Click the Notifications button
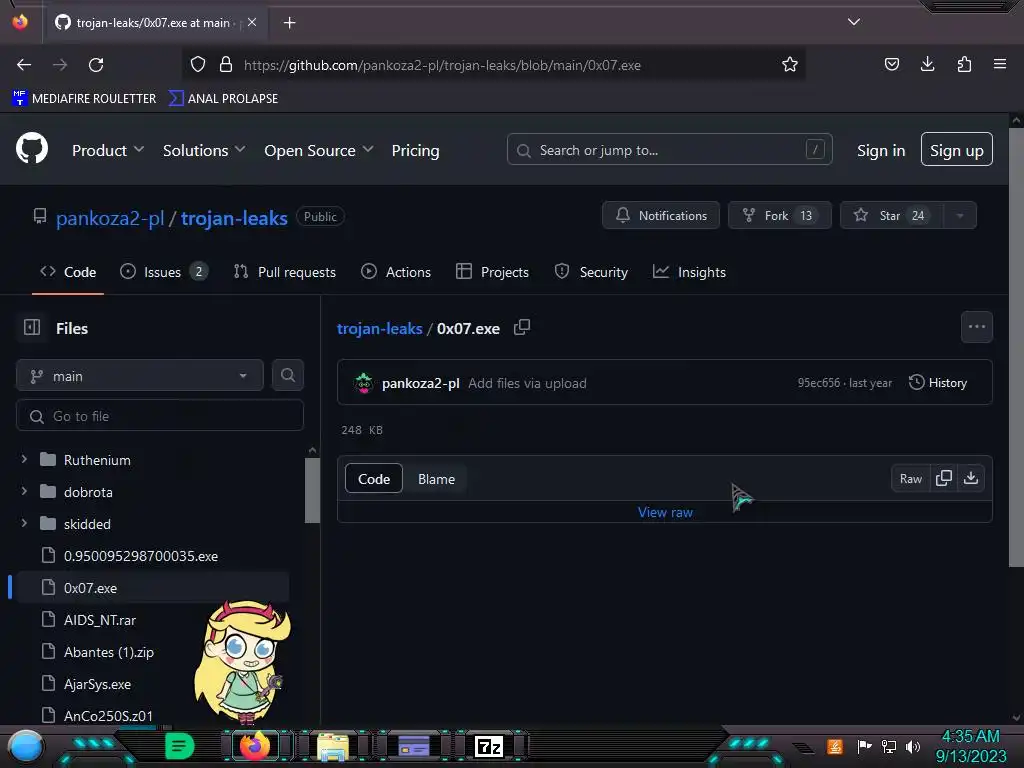The width and height of the screenshot is (1024, 768). [x=661, y=216]
